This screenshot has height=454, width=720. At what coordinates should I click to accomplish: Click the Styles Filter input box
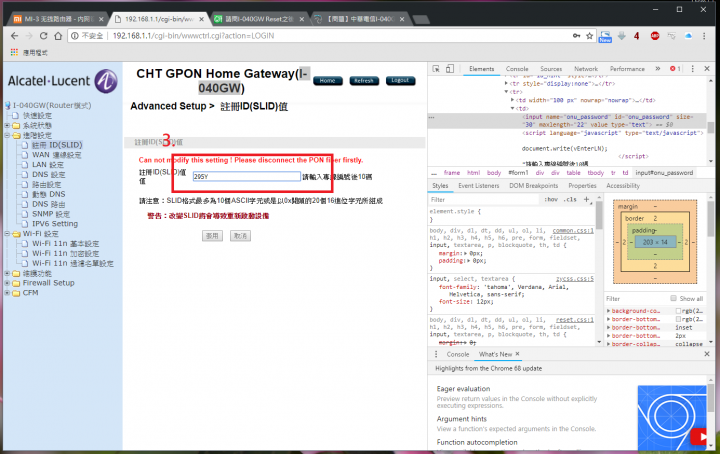click(484, 200)
